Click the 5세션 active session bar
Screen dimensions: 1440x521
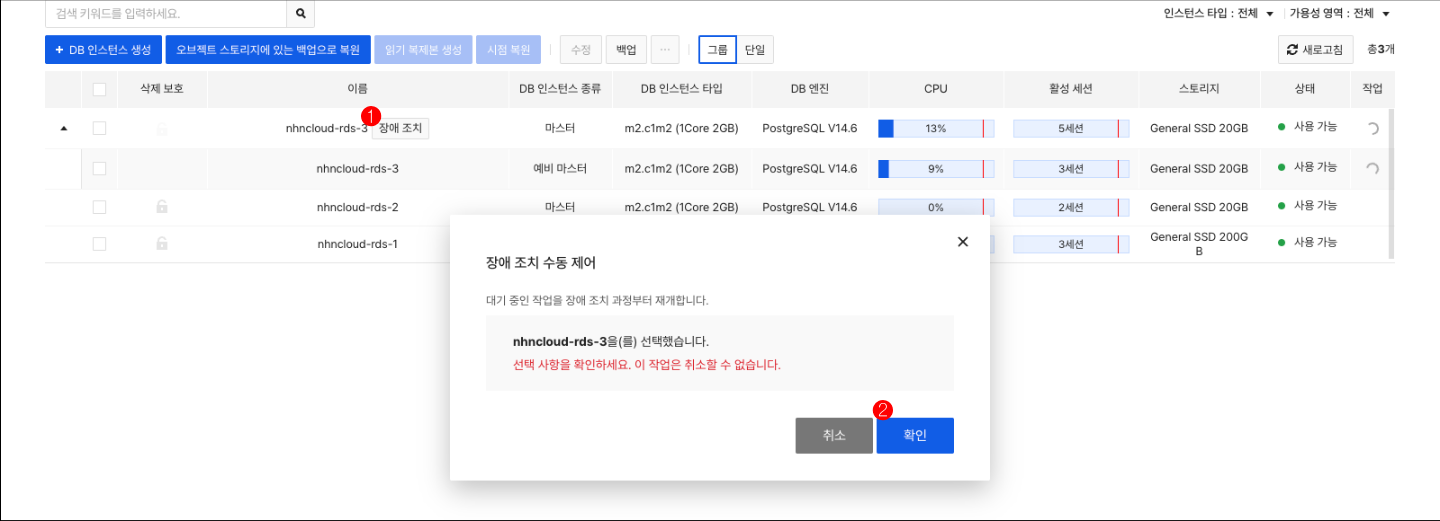[1071, 128]
